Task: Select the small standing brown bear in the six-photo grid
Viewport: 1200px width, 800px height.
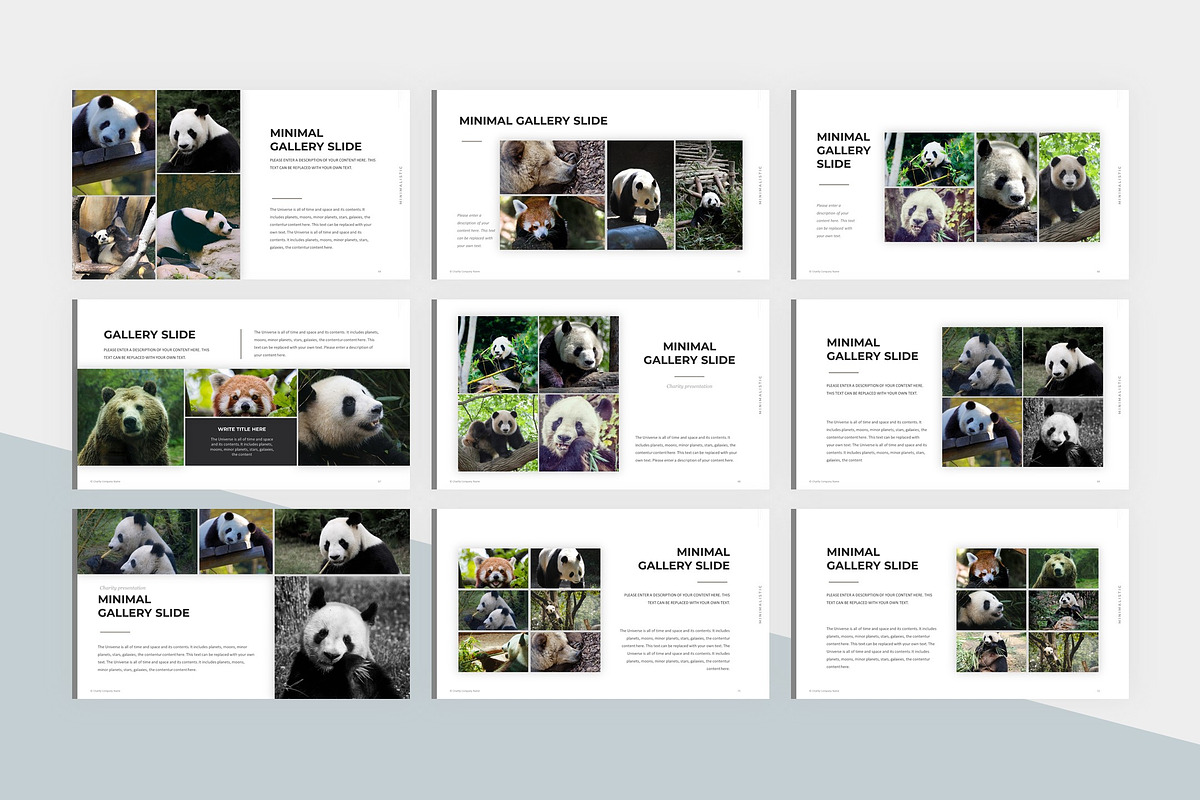Action: pyautogui.click(x=1064, y=567)
